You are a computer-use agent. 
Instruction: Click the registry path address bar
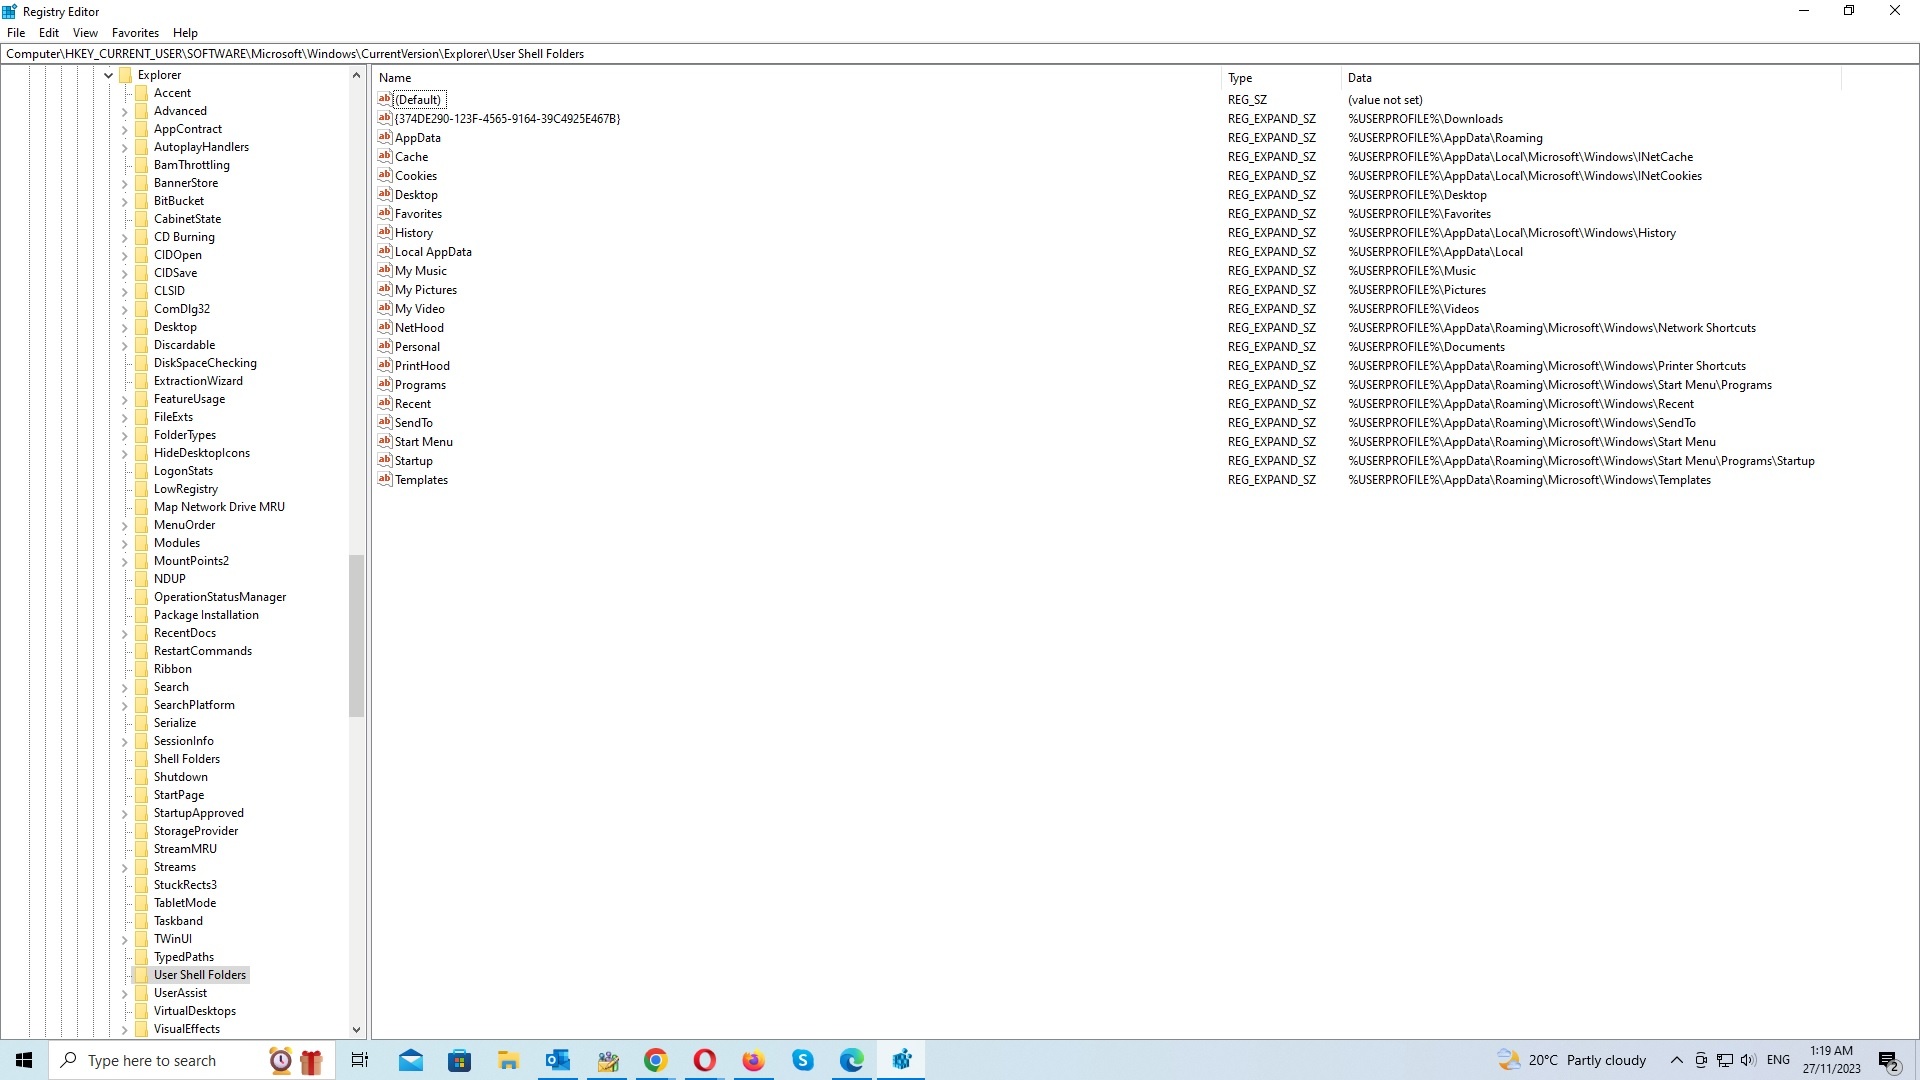[x=960, y=54]
